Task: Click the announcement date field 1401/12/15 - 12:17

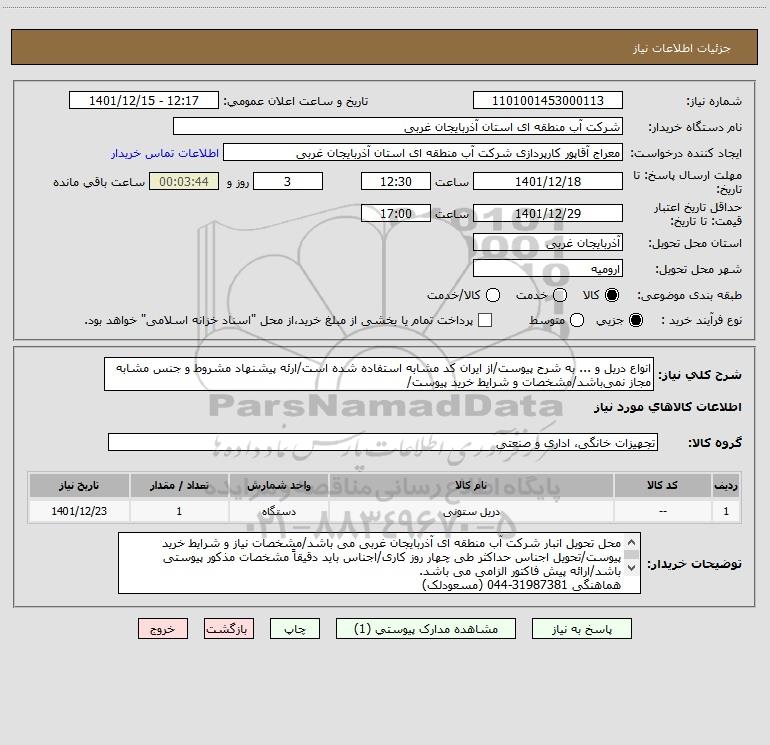Action: [144, 100]
